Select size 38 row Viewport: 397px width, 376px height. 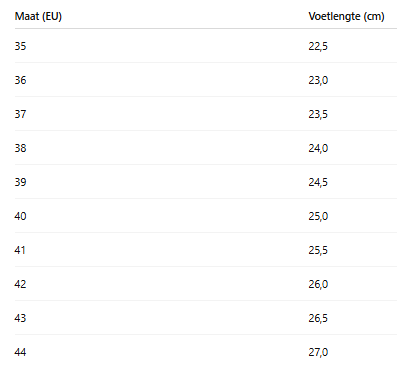coord(206,148)
